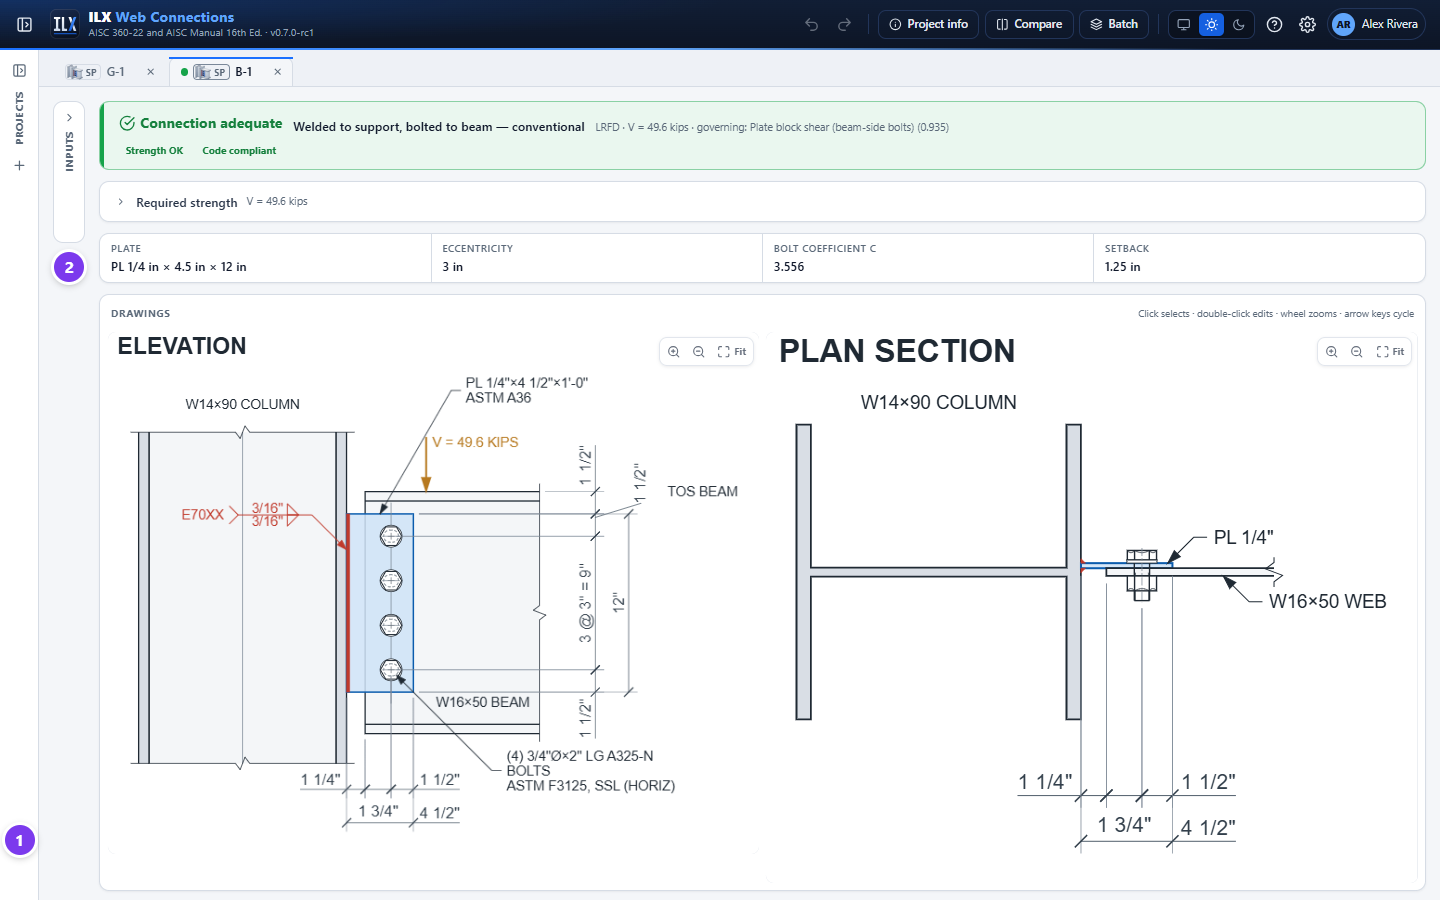Select the W16×50 WEB label in plan
The height and width of the screenshot is (900, 1440).
point(1328,601)
